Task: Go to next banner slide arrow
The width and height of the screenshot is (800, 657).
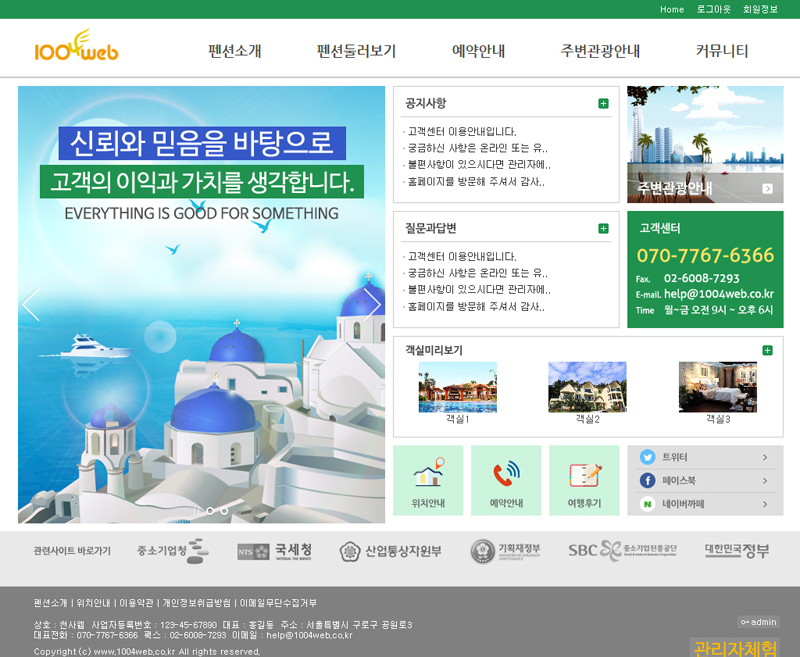Action: point(372,304)
